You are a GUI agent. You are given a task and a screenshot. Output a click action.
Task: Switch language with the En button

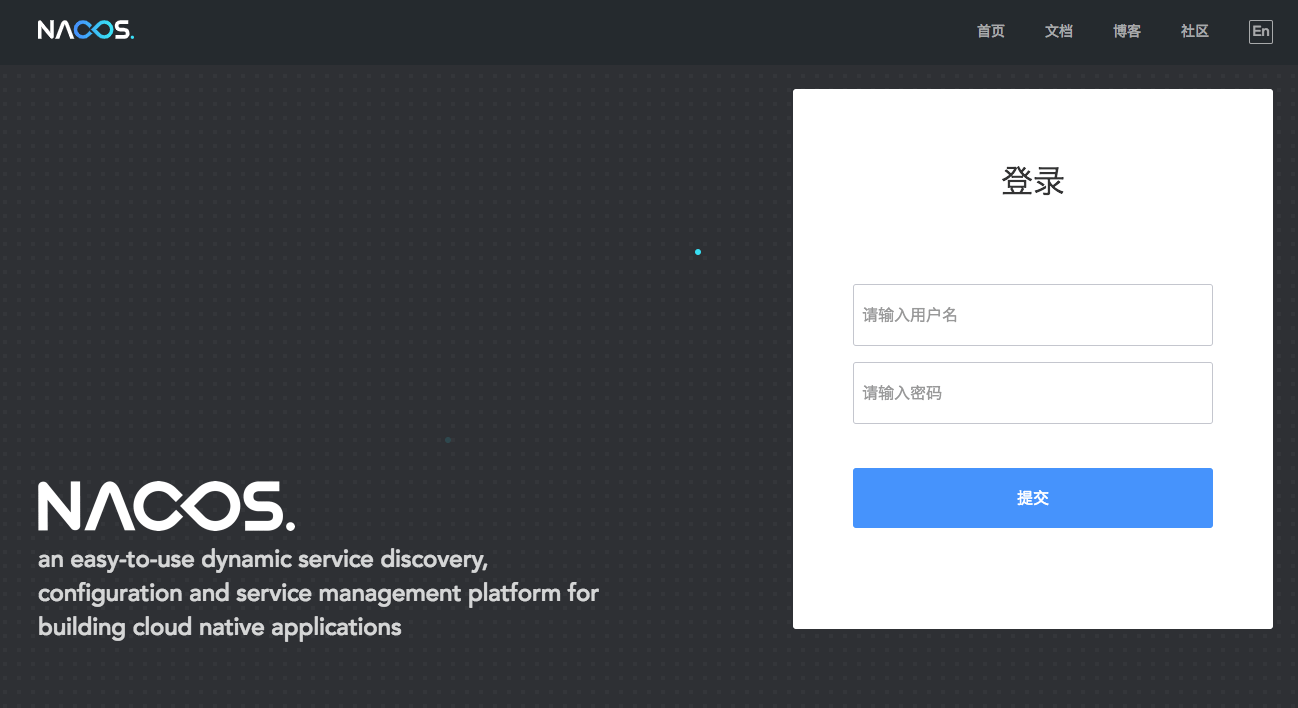click(x=1261, y=31)
